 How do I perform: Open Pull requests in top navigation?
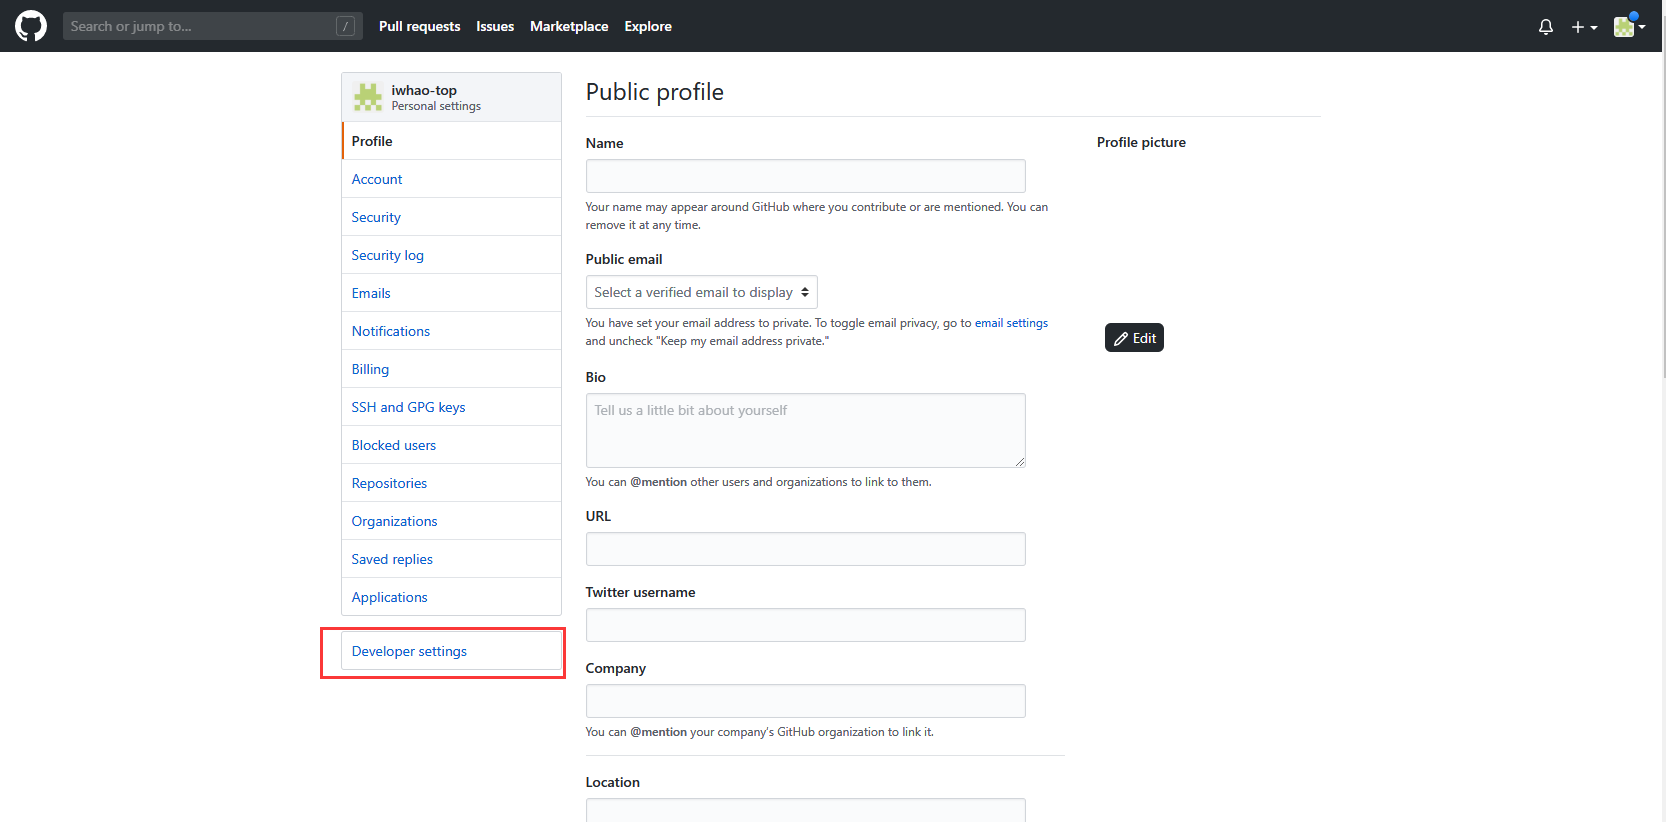pyautogui.click(x=419, y=26)
